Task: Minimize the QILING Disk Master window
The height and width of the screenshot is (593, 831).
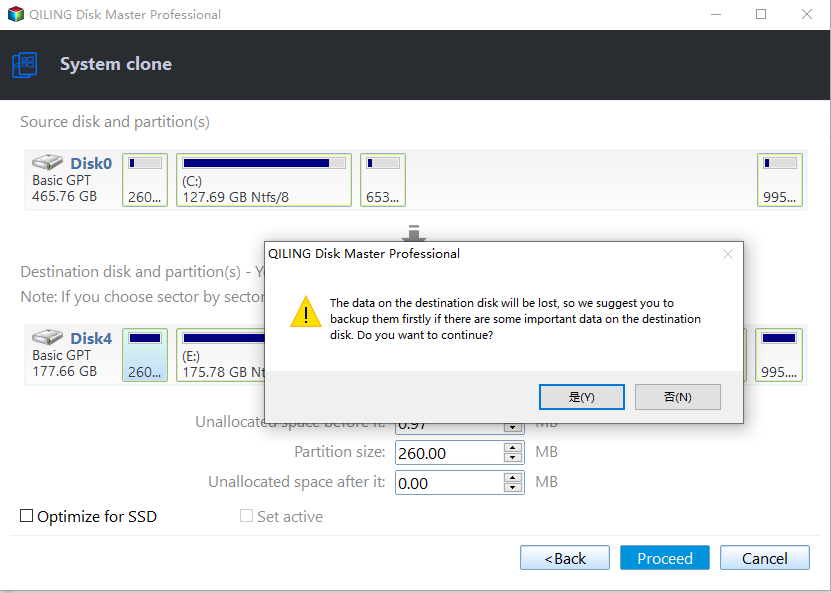Action: (x=716, y=14)
